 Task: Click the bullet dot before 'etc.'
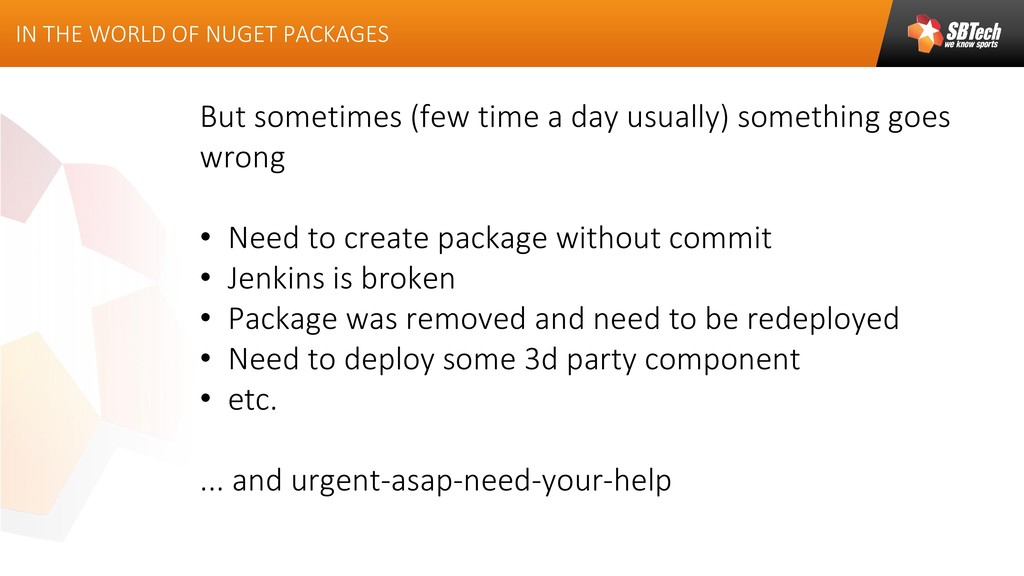point(206,399)
